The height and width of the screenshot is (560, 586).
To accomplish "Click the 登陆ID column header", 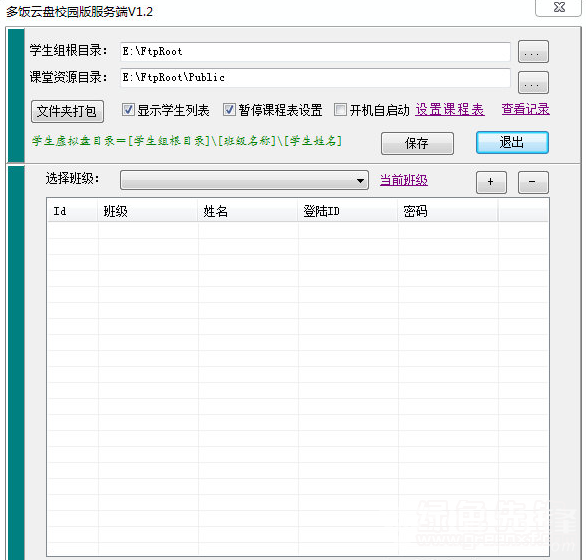I will click(x=348, y=211).
